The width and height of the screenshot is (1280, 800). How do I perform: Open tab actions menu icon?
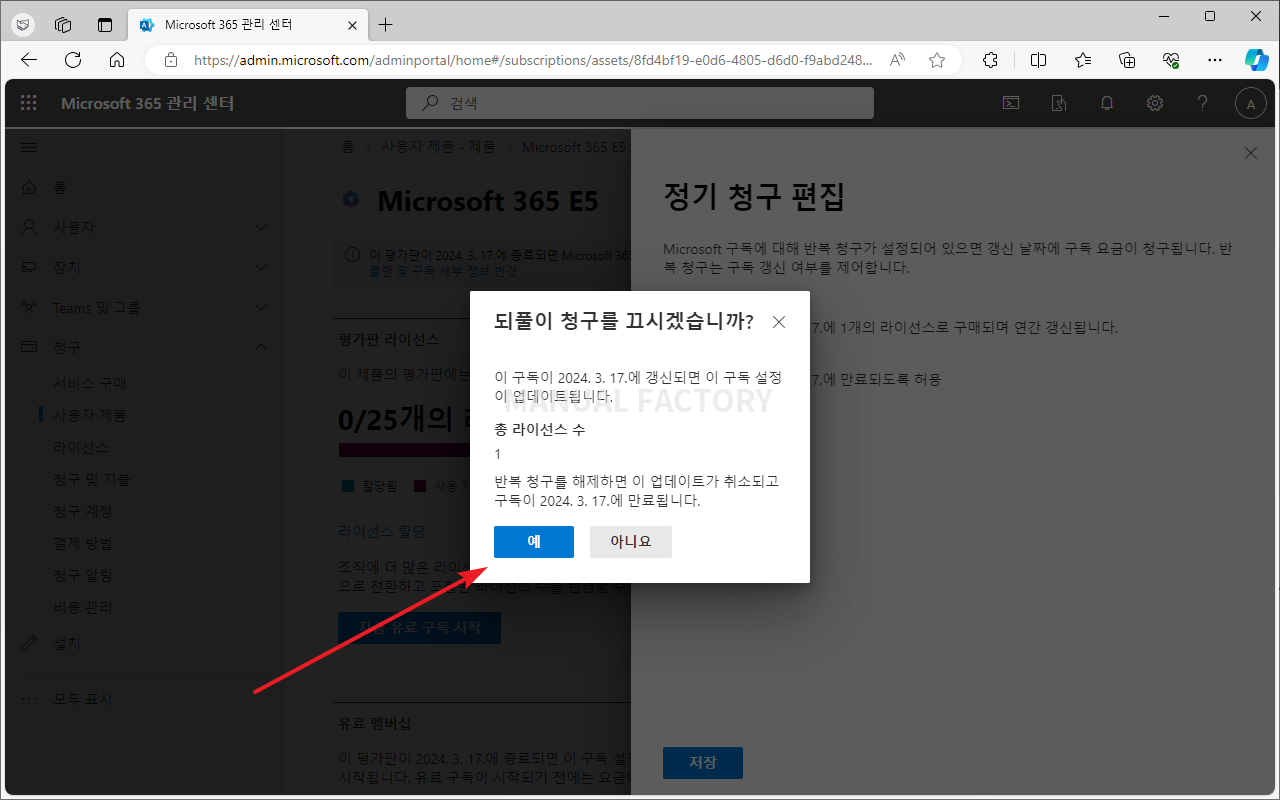tap(105, 24)
